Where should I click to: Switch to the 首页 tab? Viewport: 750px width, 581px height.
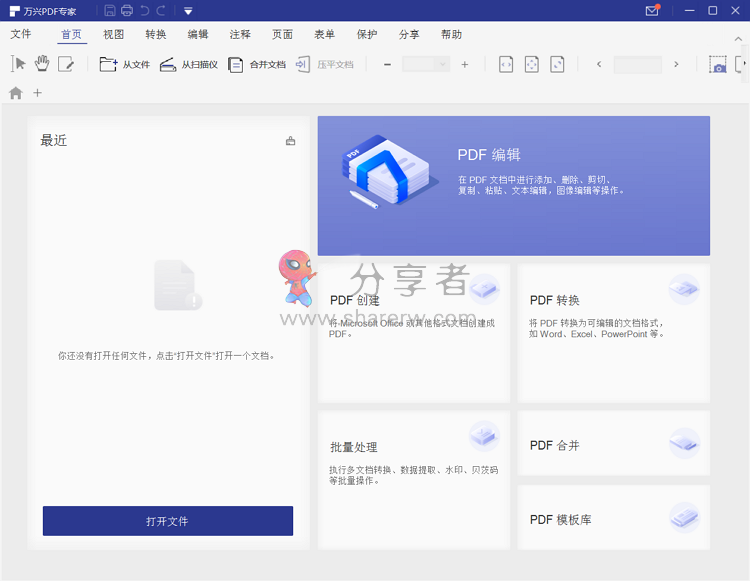(72, 34)
